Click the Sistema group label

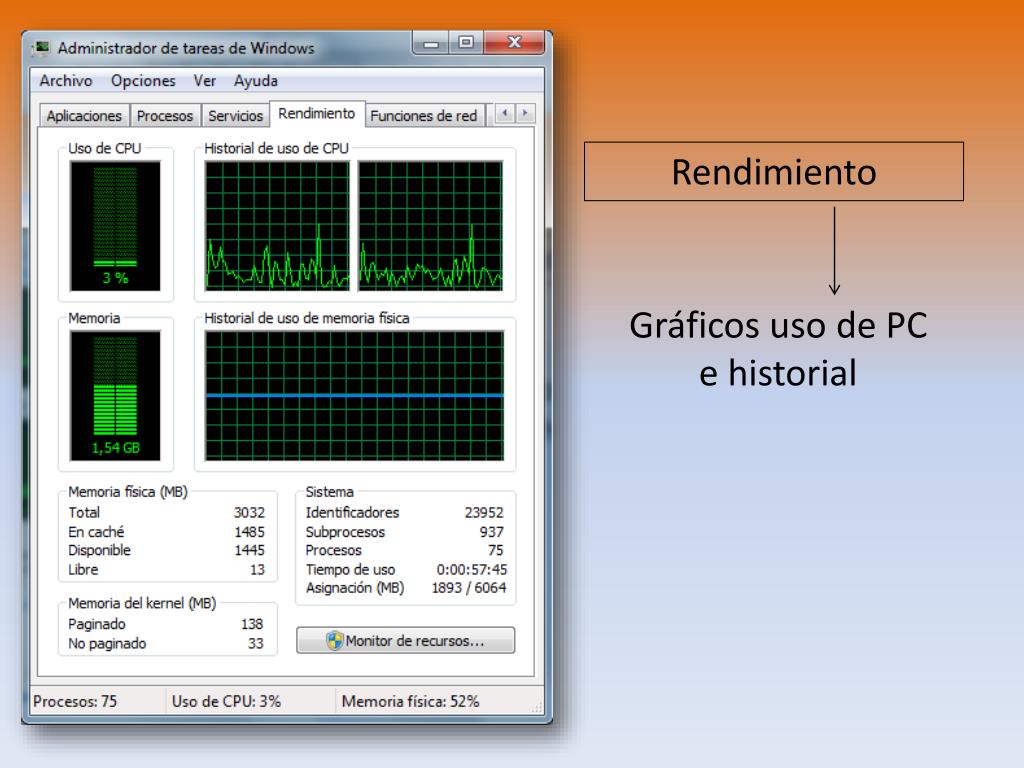coord(329,492)
